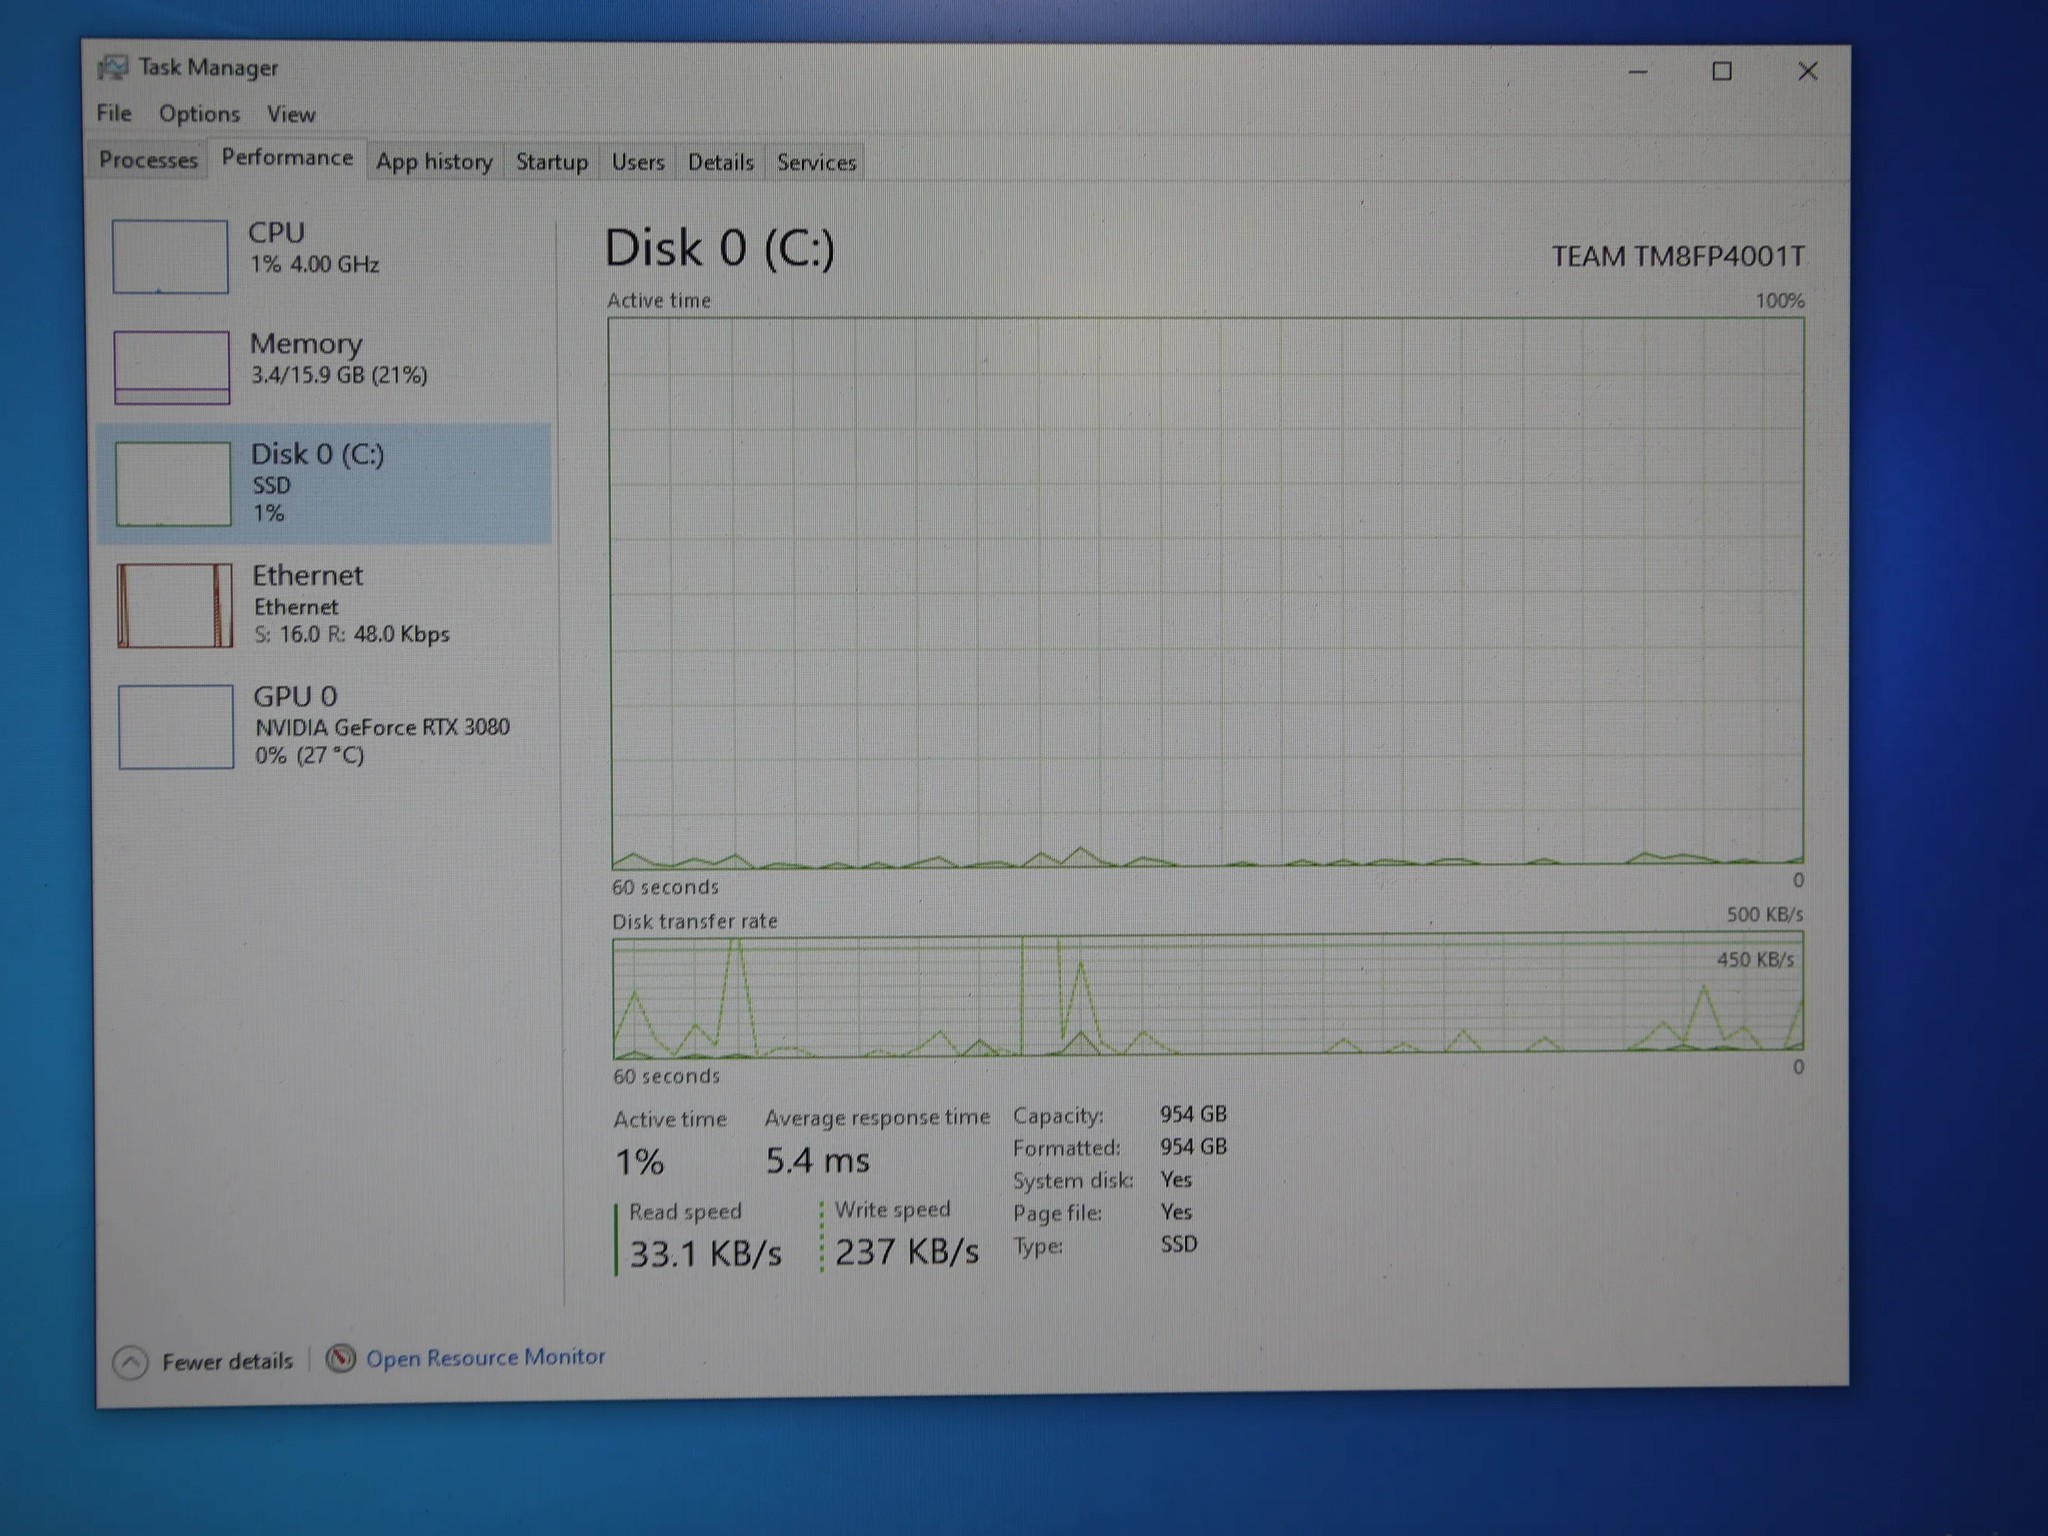The height and width of the screenshot is (1536, 2048).
Task: Click the Capacity 954 GB value
Action: (x=1193, y=1114)
